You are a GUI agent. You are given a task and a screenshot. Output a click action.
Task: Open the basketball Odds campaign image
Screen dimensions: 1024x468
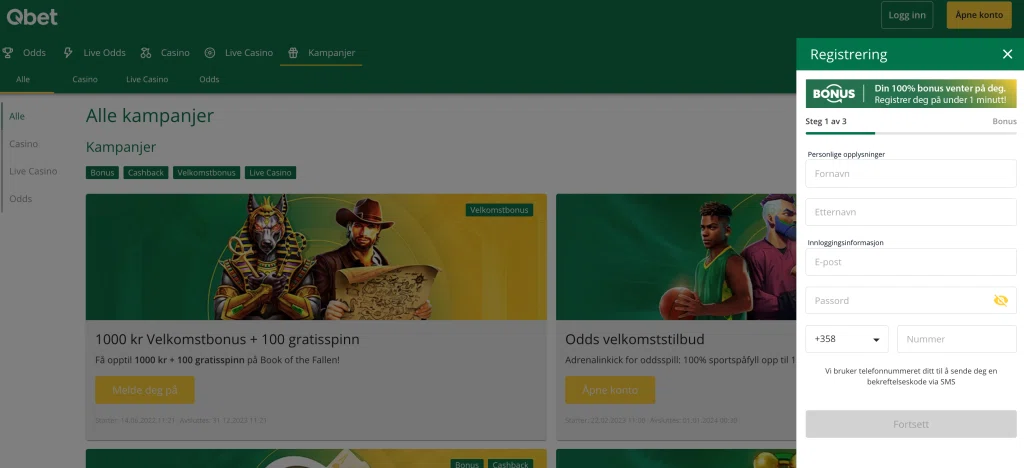pyautogui.click(x=676, y=257)
